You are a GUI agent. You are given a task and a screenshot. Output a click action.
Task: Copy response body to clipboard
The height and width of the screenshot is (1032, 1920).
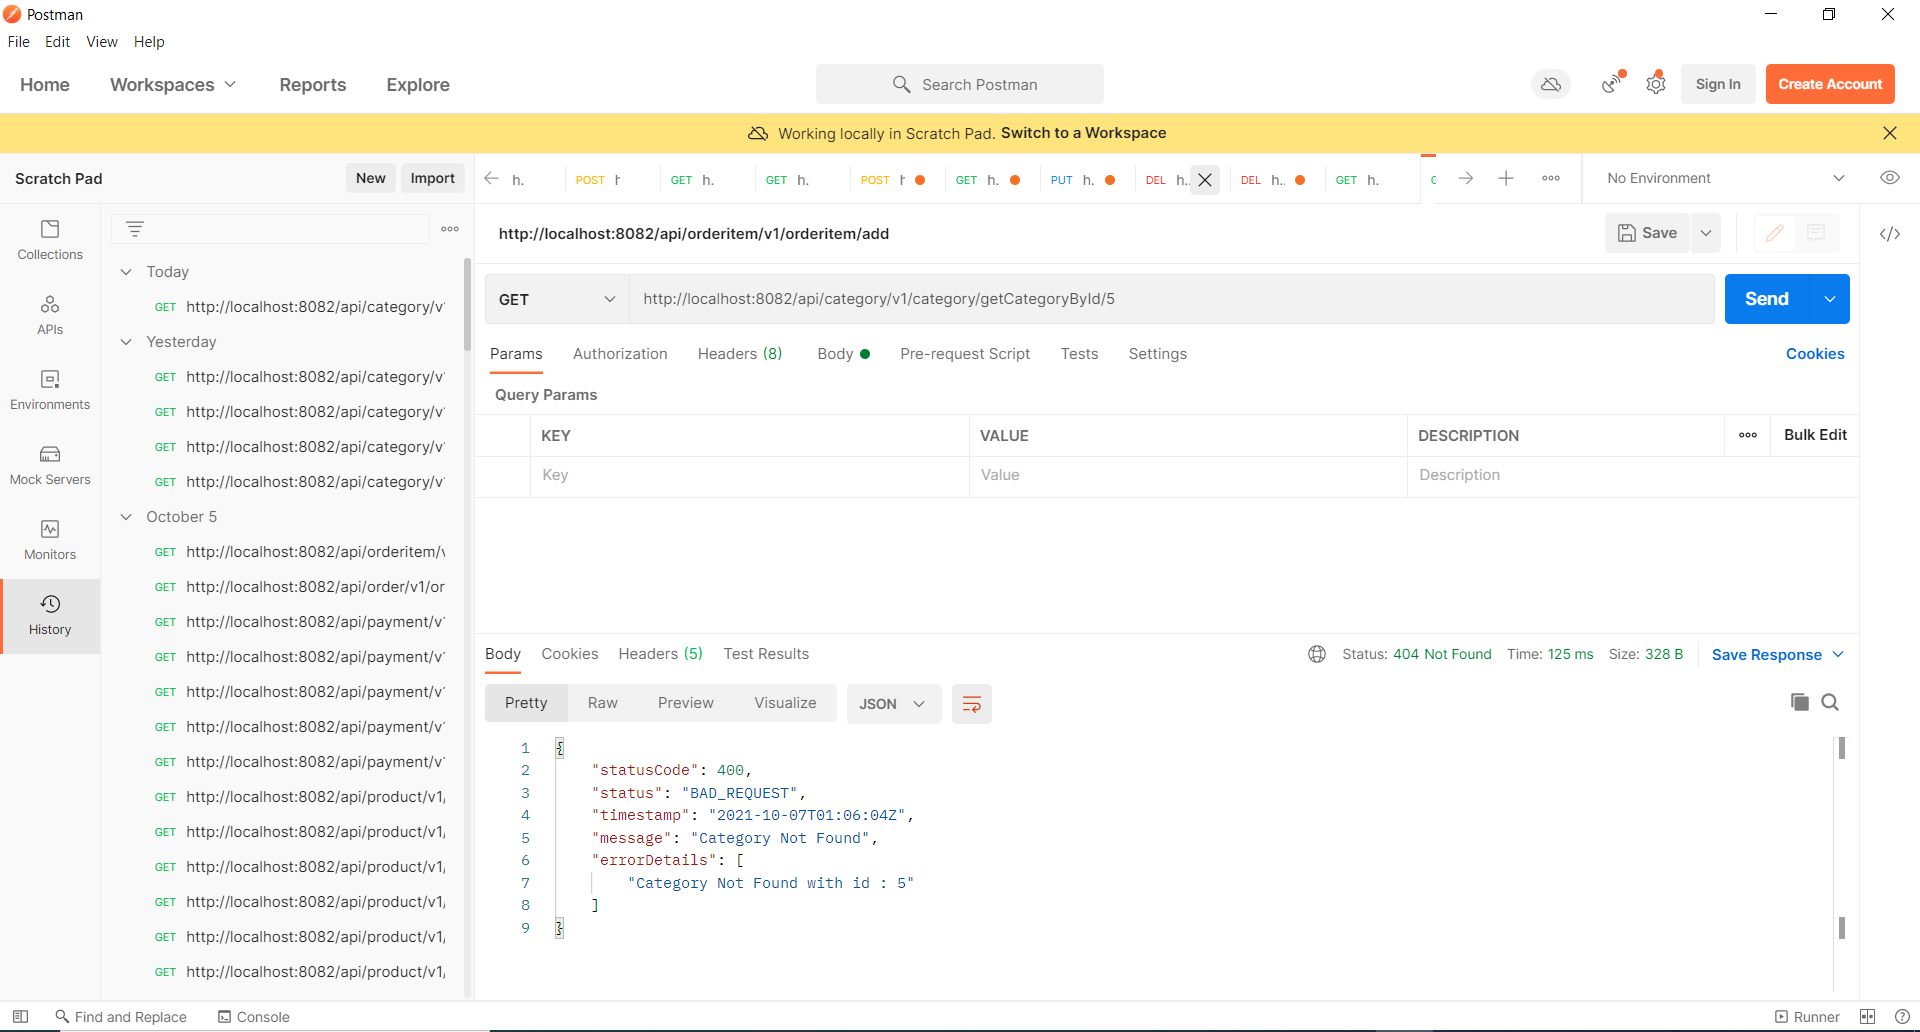(x=1800, y=702)
